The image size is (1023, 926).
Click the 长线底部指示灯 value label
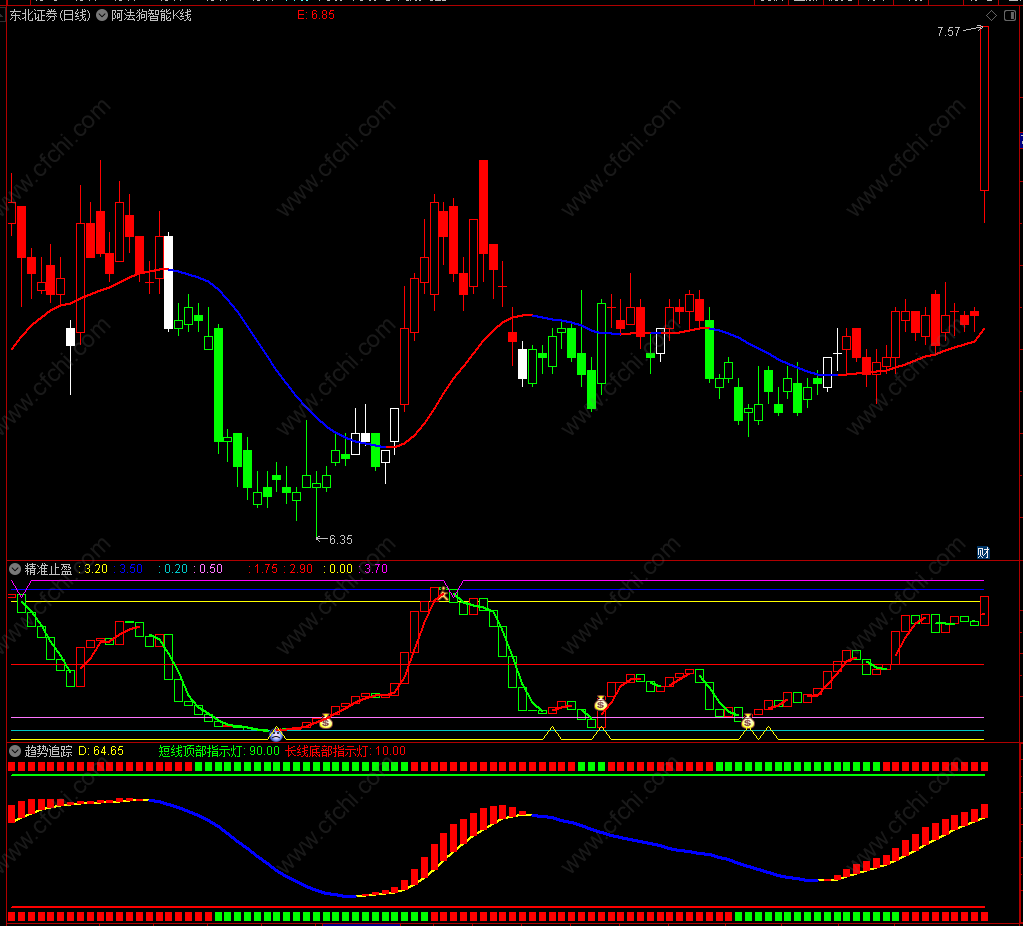[345, 751]
